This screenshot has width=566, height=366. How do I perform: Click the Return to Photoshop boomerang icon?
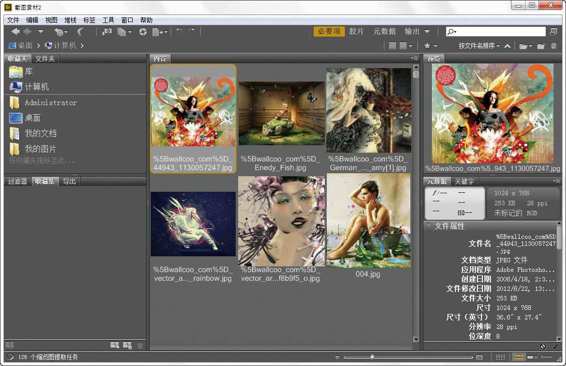tap(80, 32)
